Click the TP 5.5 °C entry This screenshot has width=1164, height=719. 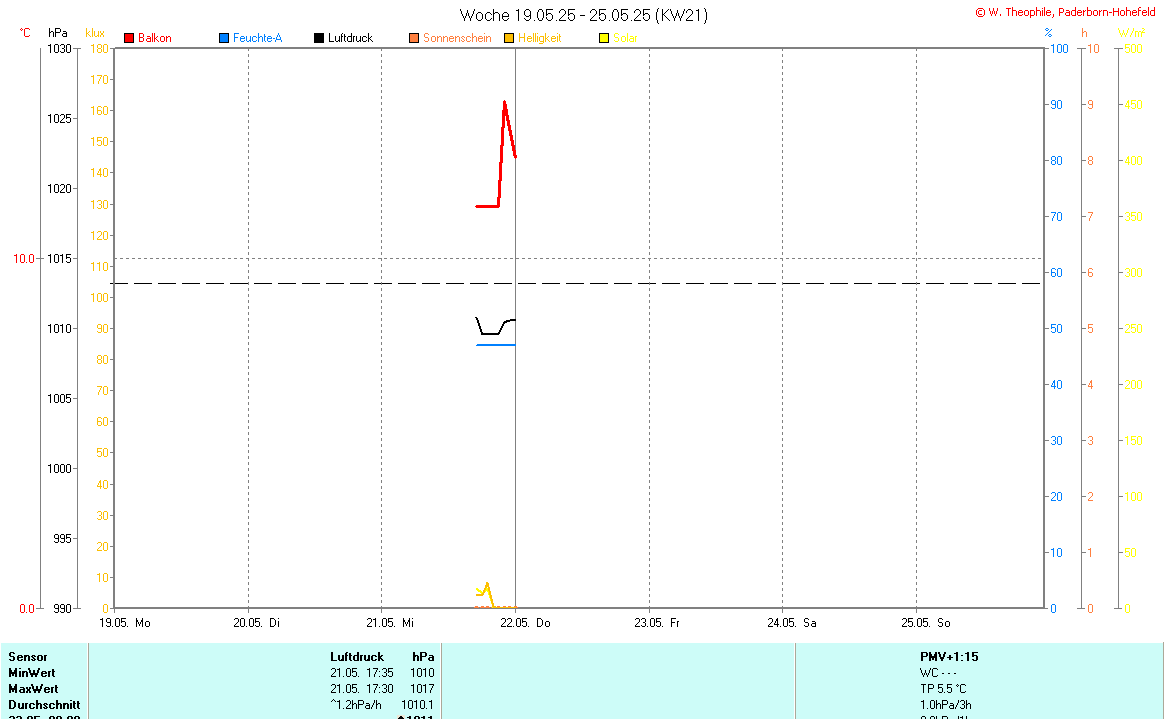[944, 689]
